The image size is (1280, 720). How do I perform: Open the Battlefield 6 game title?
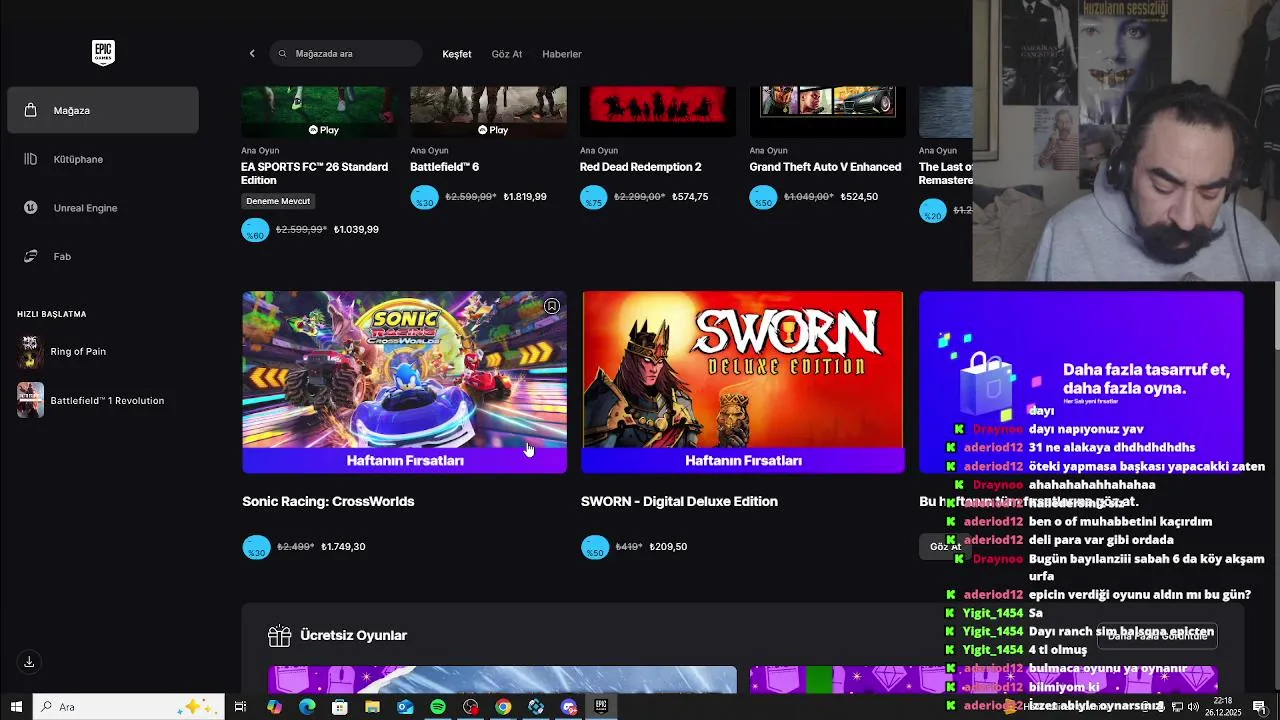click(444, 167)
